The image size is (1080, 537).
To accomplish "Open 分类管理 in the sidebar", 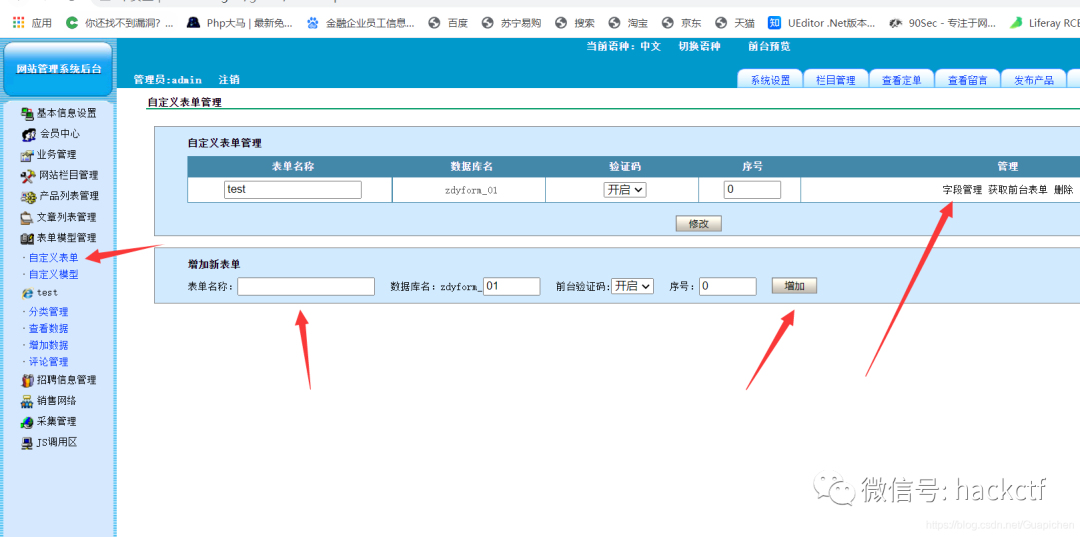I will pos(48,312).
